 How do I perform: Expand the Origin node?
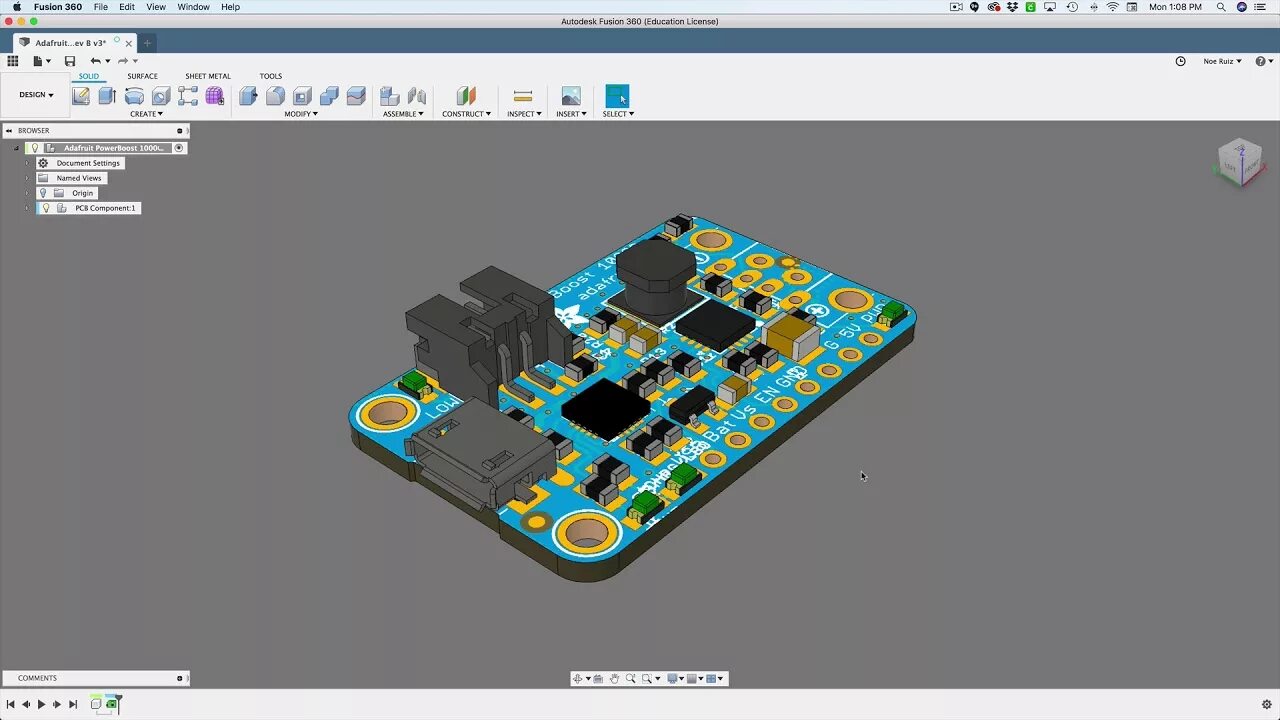(27, 193)
